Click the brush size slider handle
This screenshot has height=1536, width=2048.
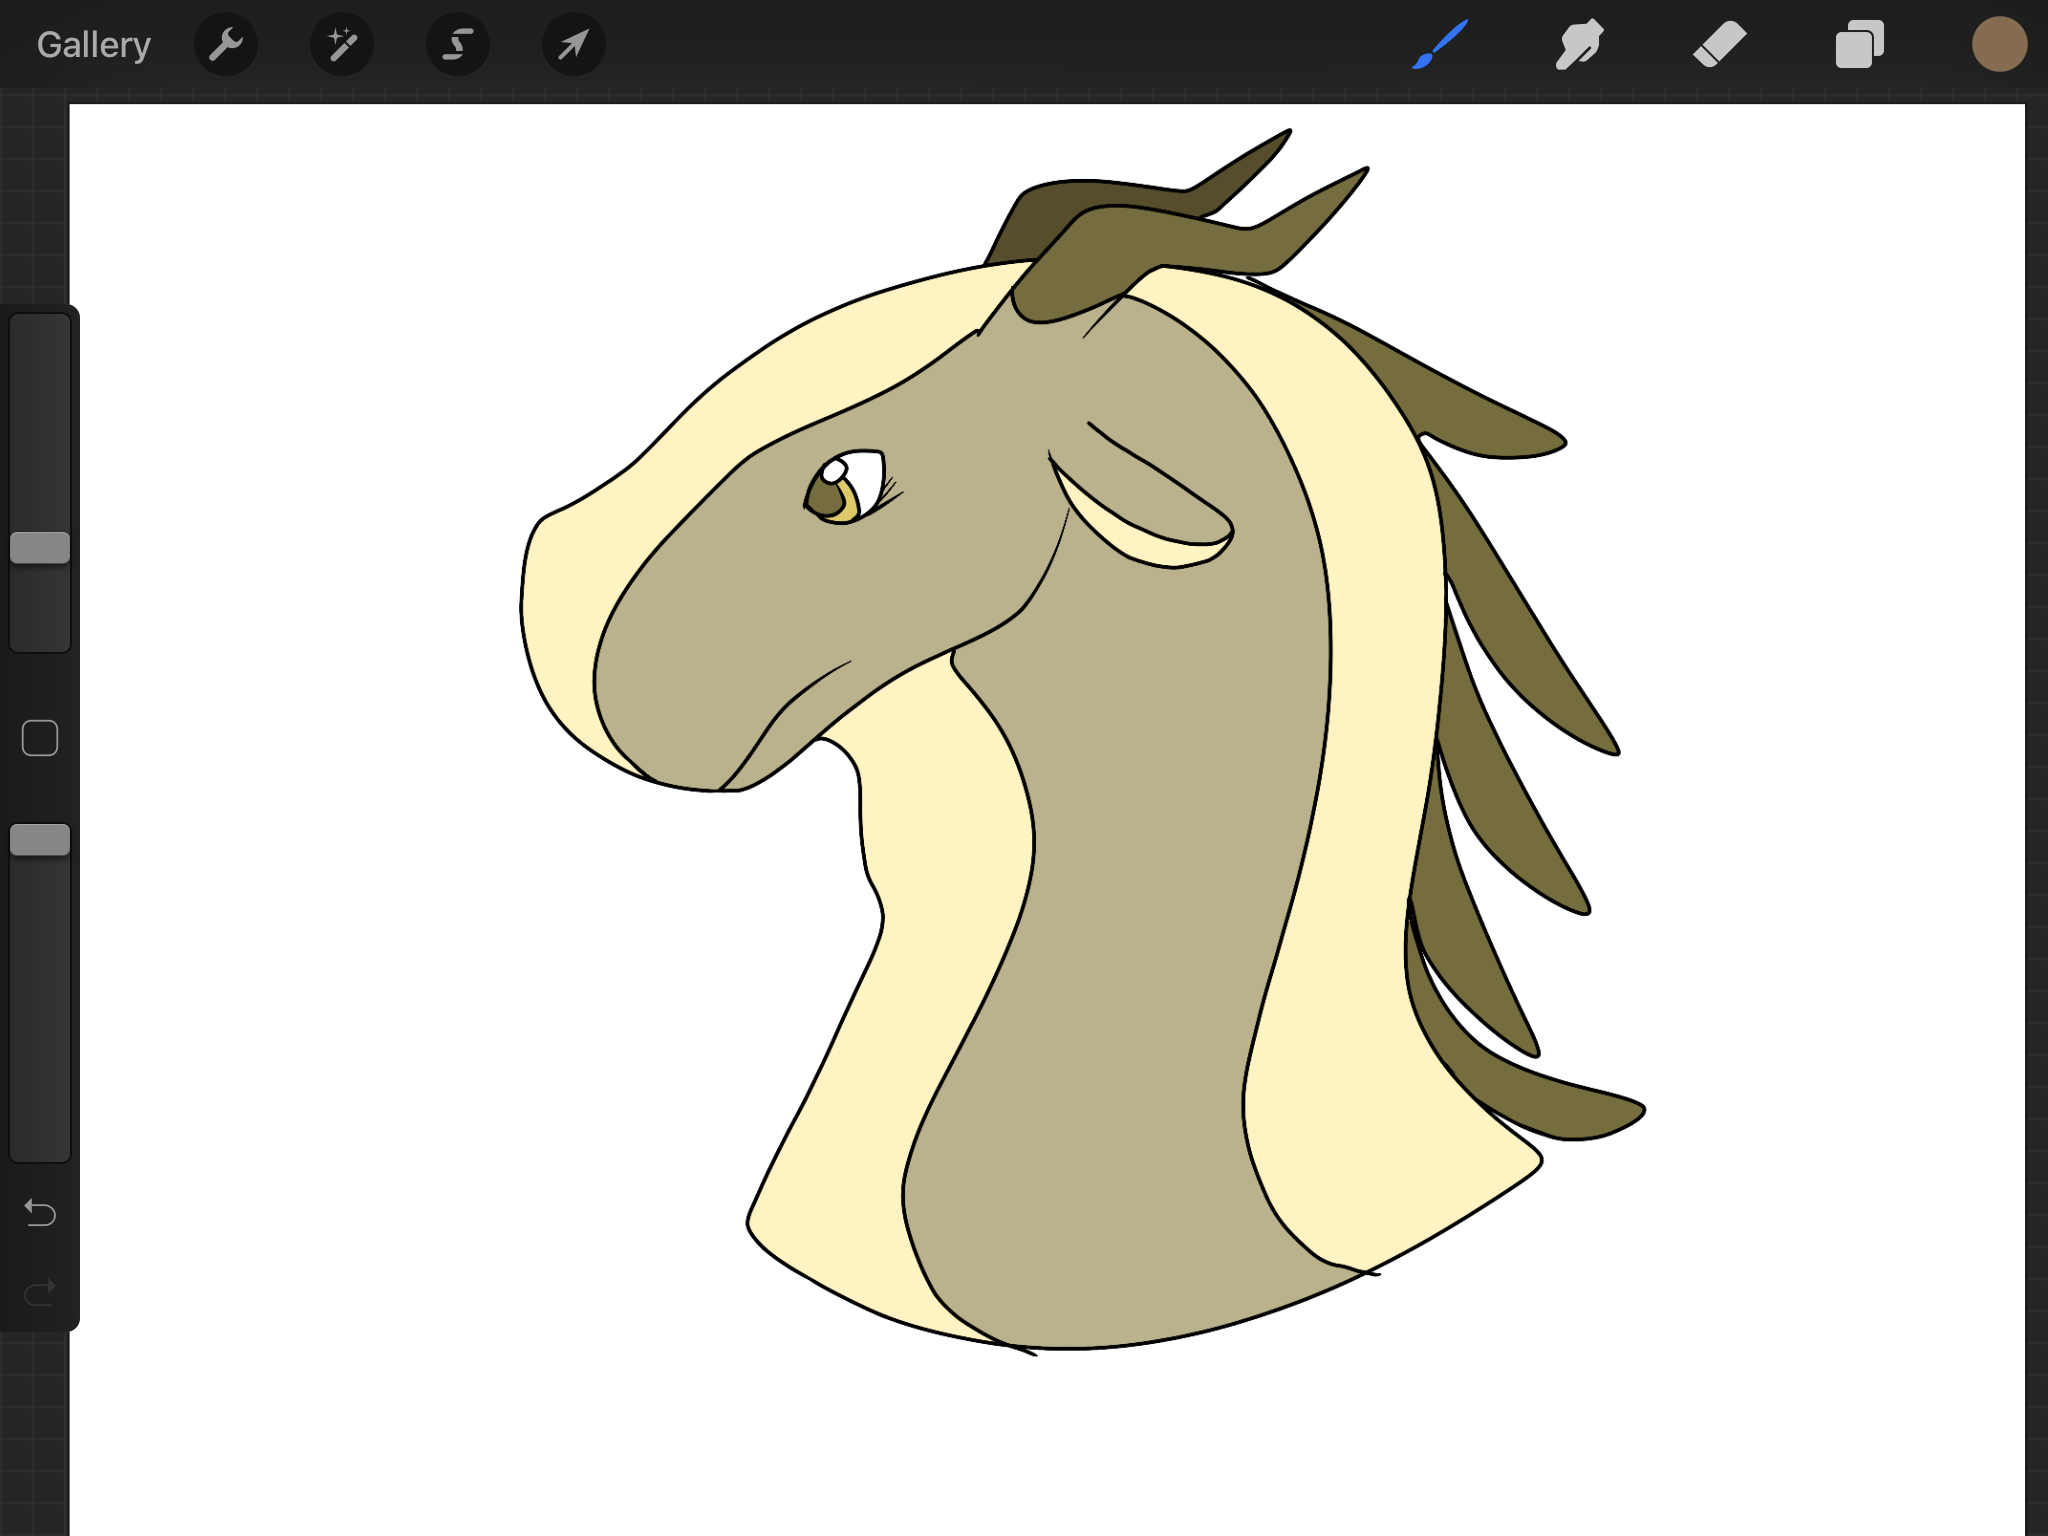point(40,548)
